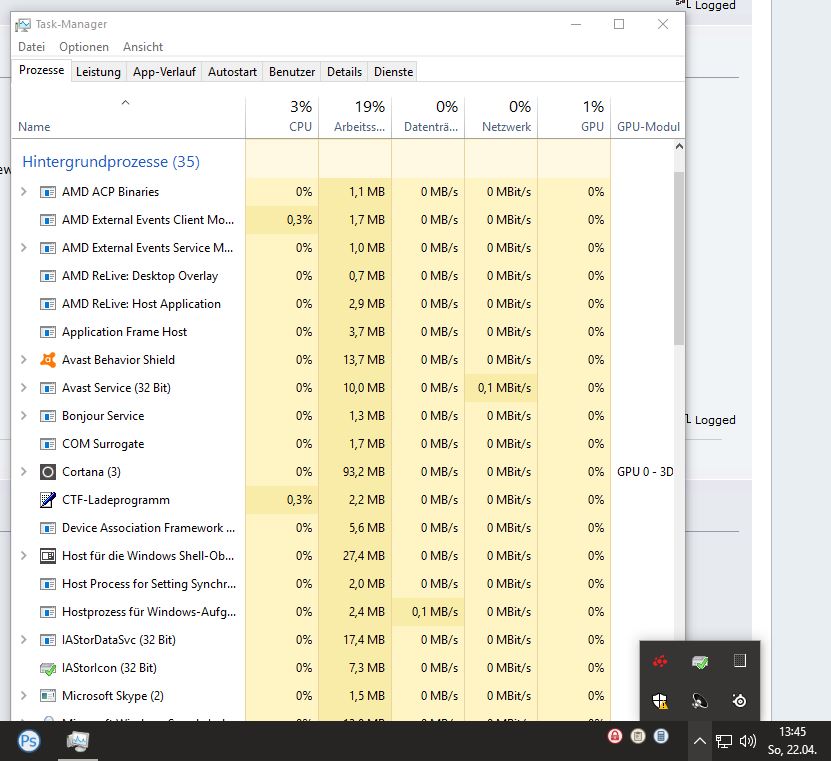Switch to the Details tab

(x=344, y=72)
